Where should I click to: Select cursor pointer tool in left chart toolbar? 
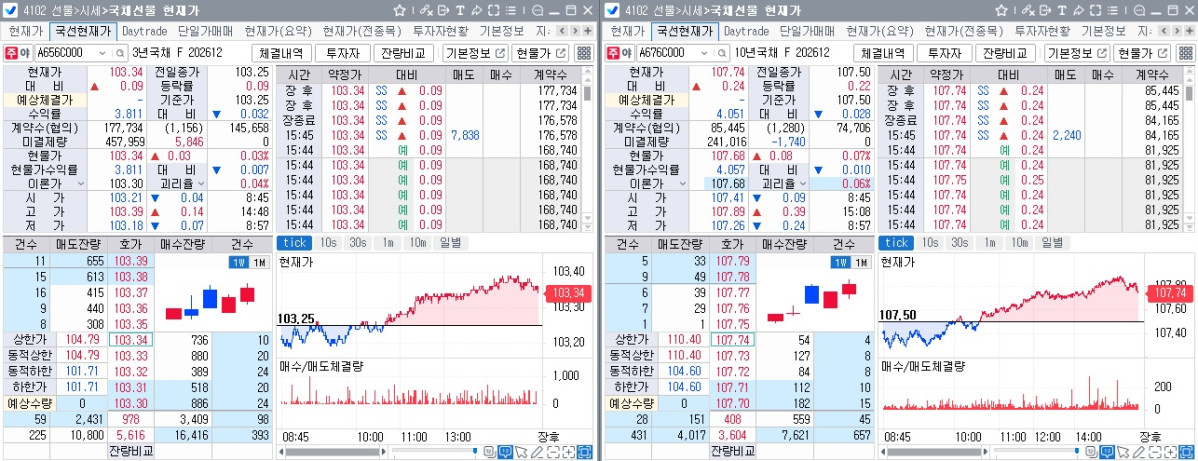point(521,452)
